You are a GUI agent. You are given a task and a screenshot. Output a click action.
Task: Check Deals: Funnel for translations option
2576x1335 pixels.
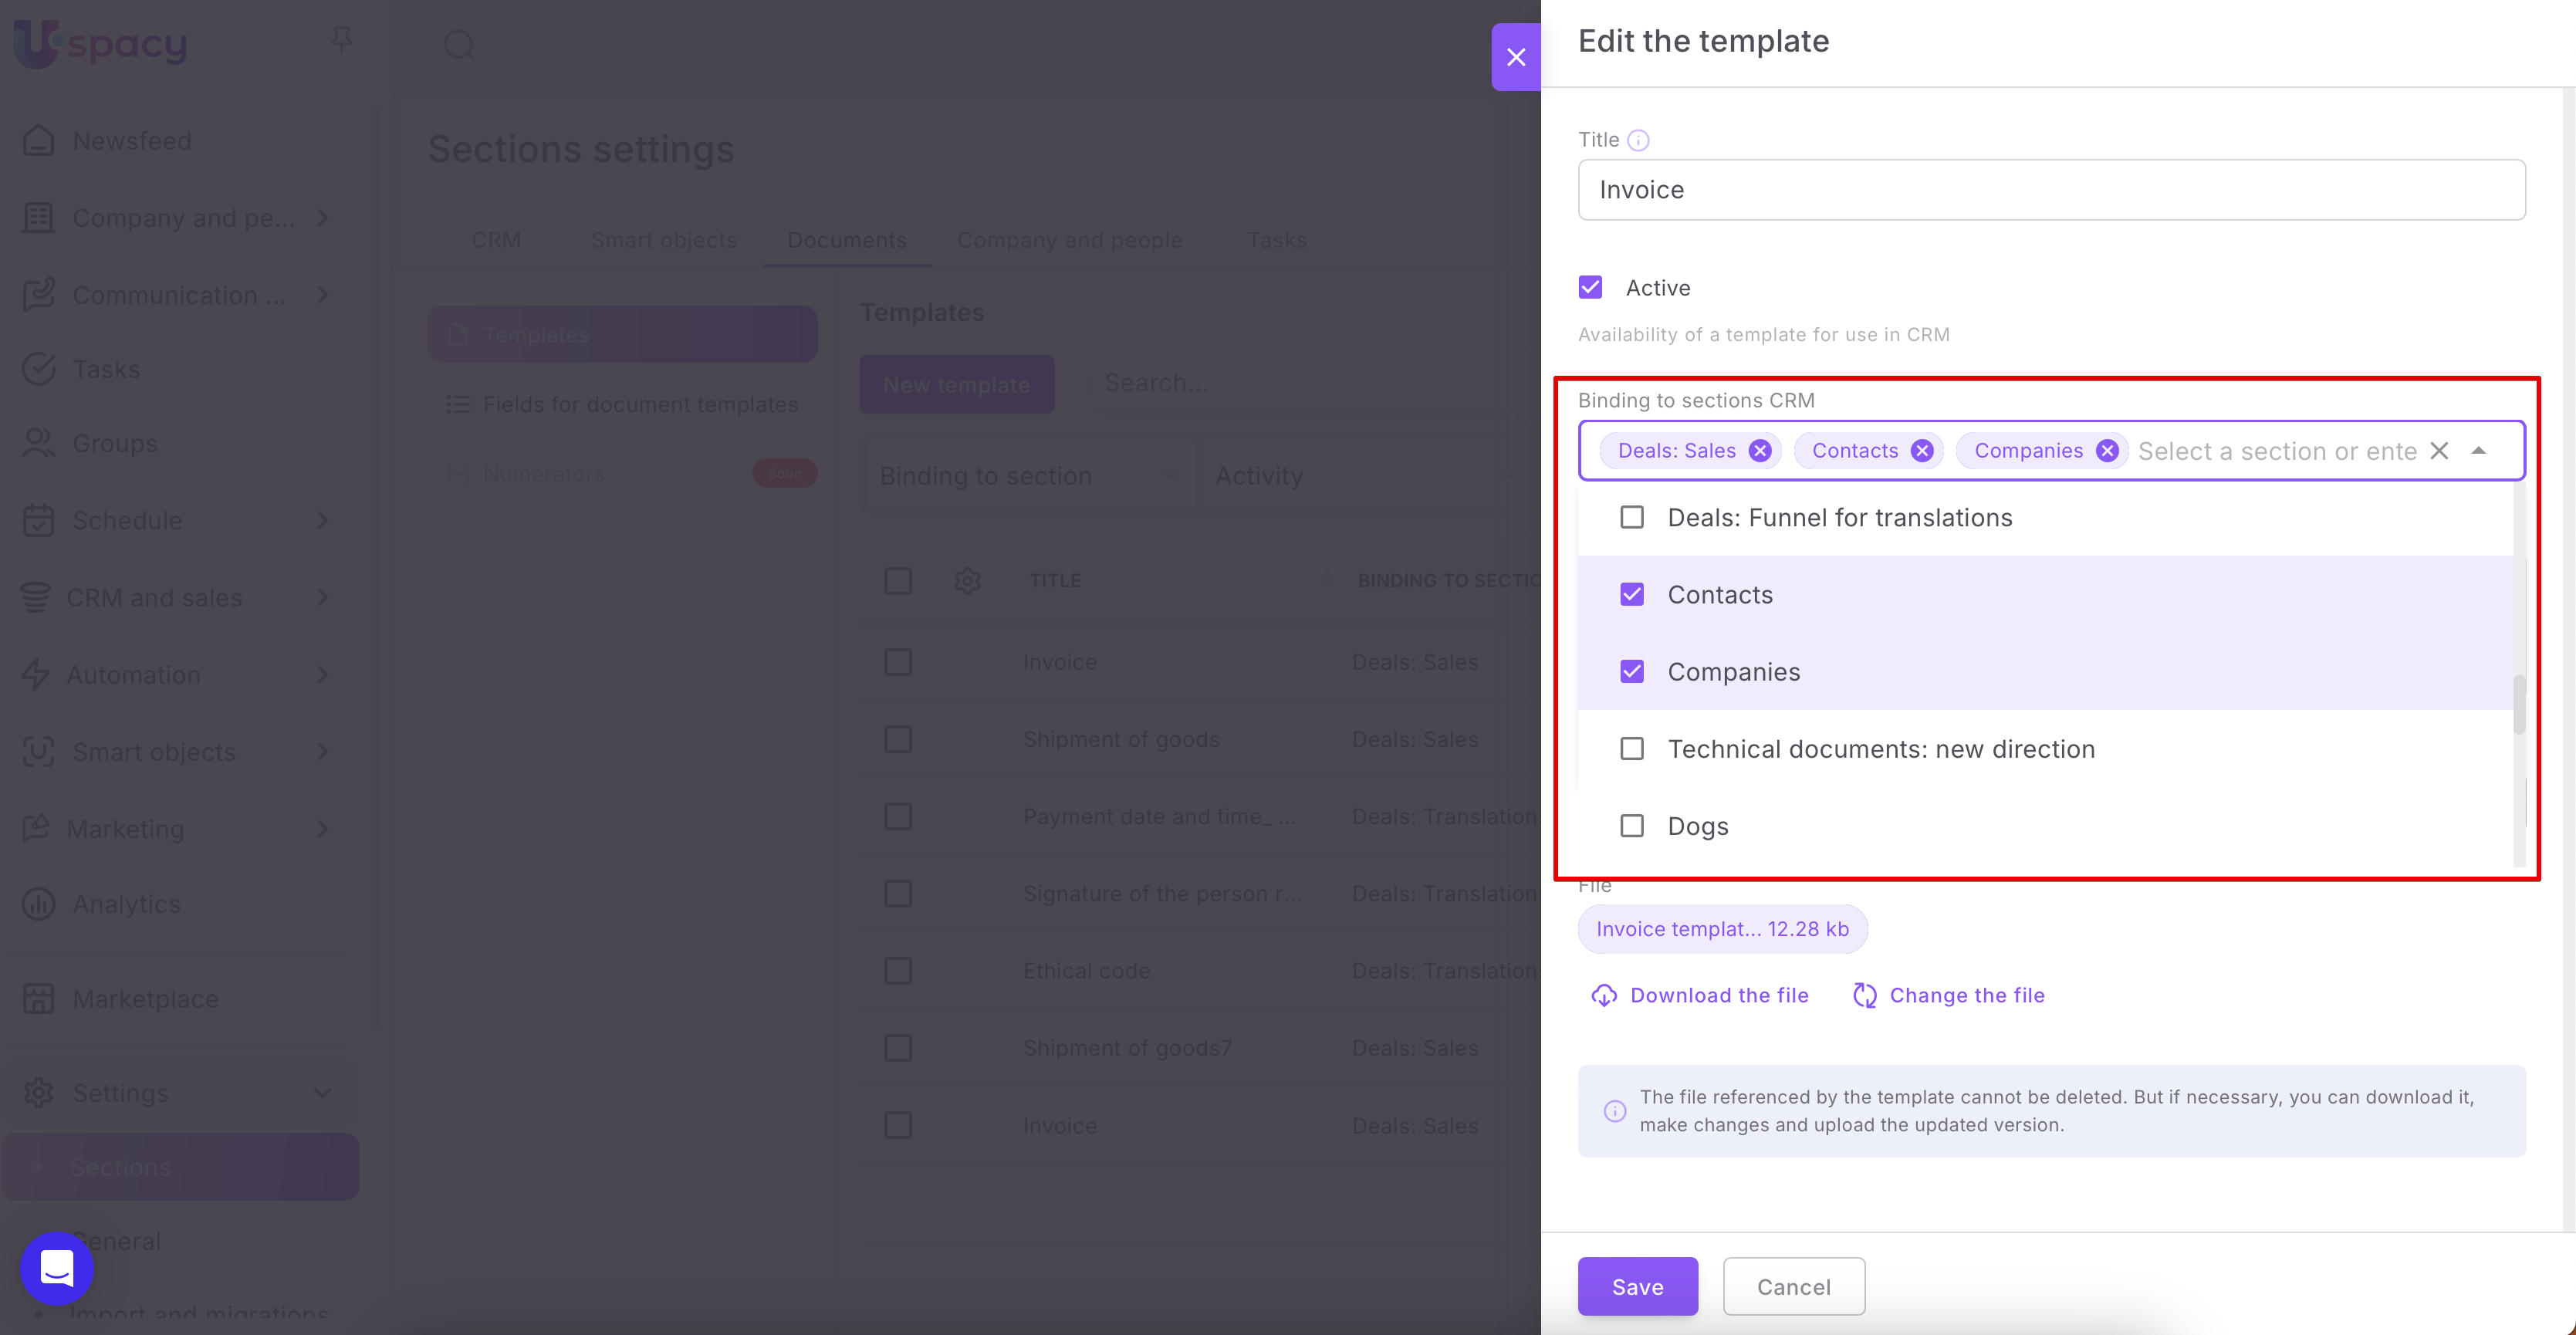(x=1632, y=517)
